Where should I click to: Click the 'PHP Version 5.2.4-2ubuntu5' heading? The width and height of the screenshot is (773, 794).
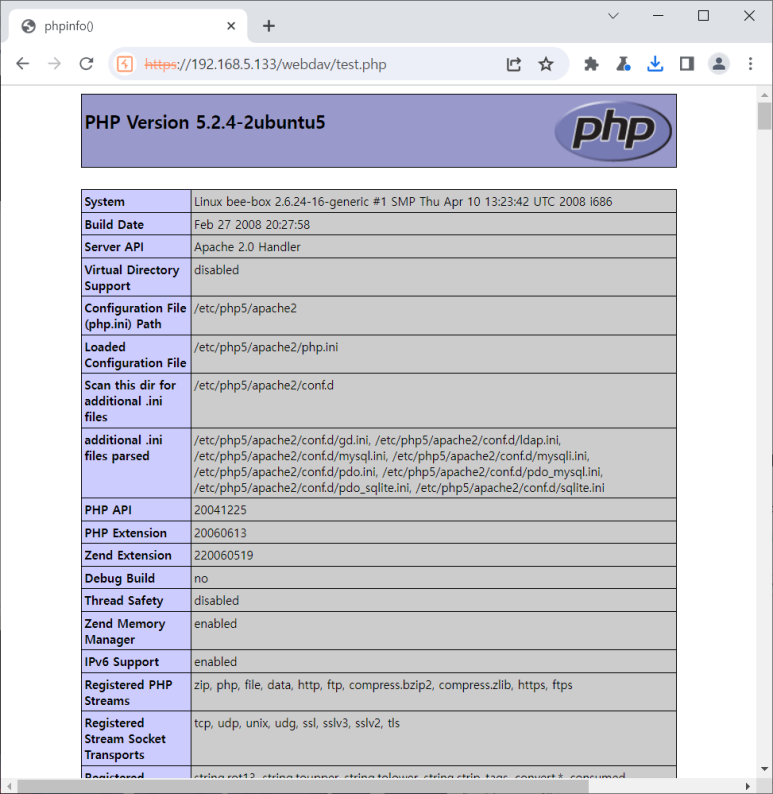[205, 123]
